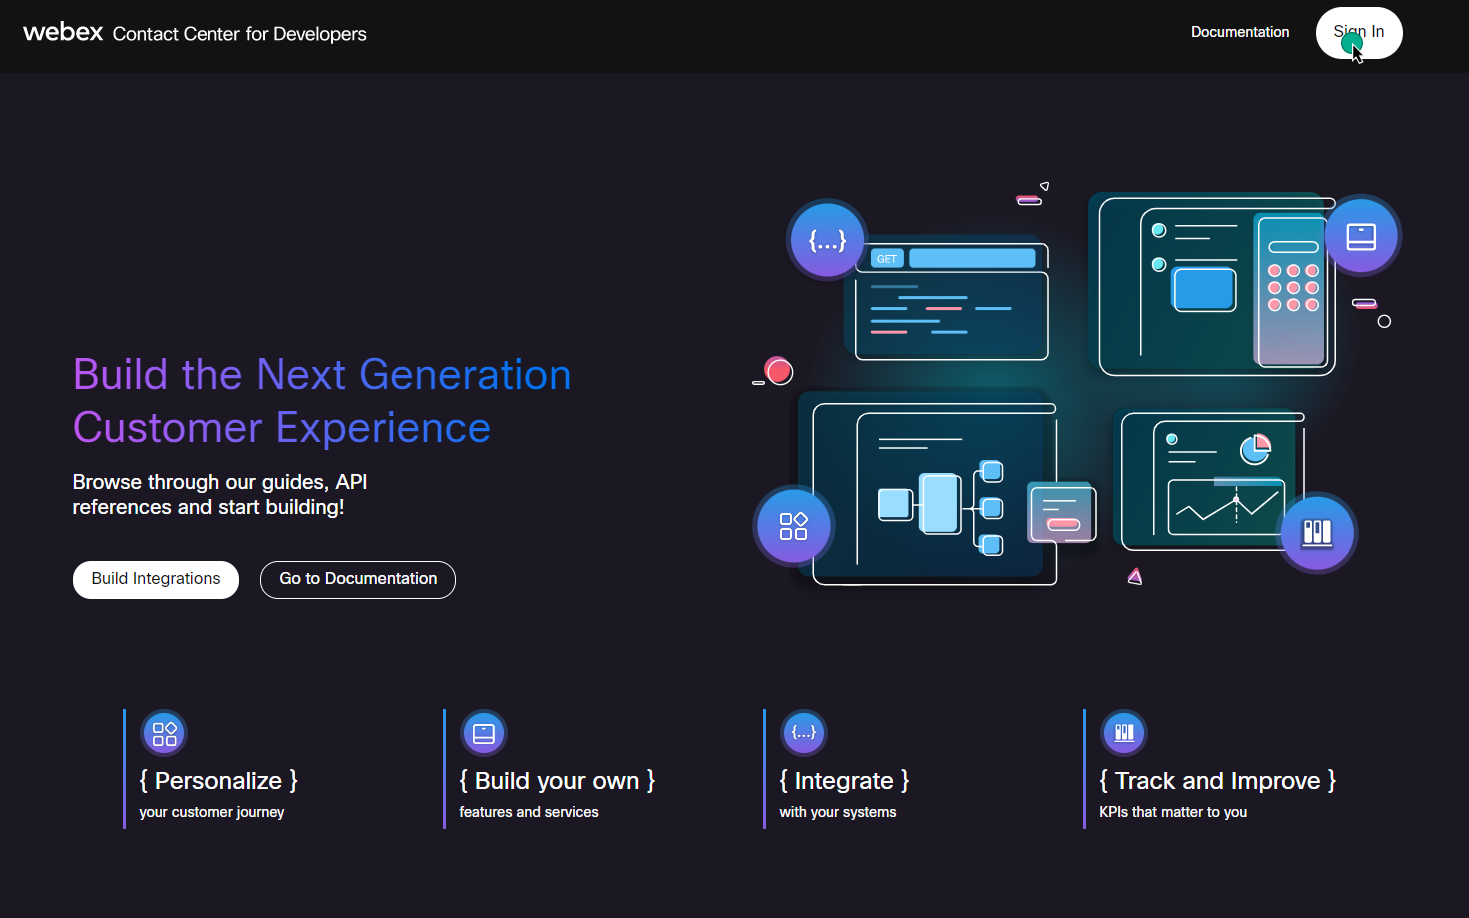Click the webex logo
Viewport: 1469px width, 918px height.
(62, 32)
